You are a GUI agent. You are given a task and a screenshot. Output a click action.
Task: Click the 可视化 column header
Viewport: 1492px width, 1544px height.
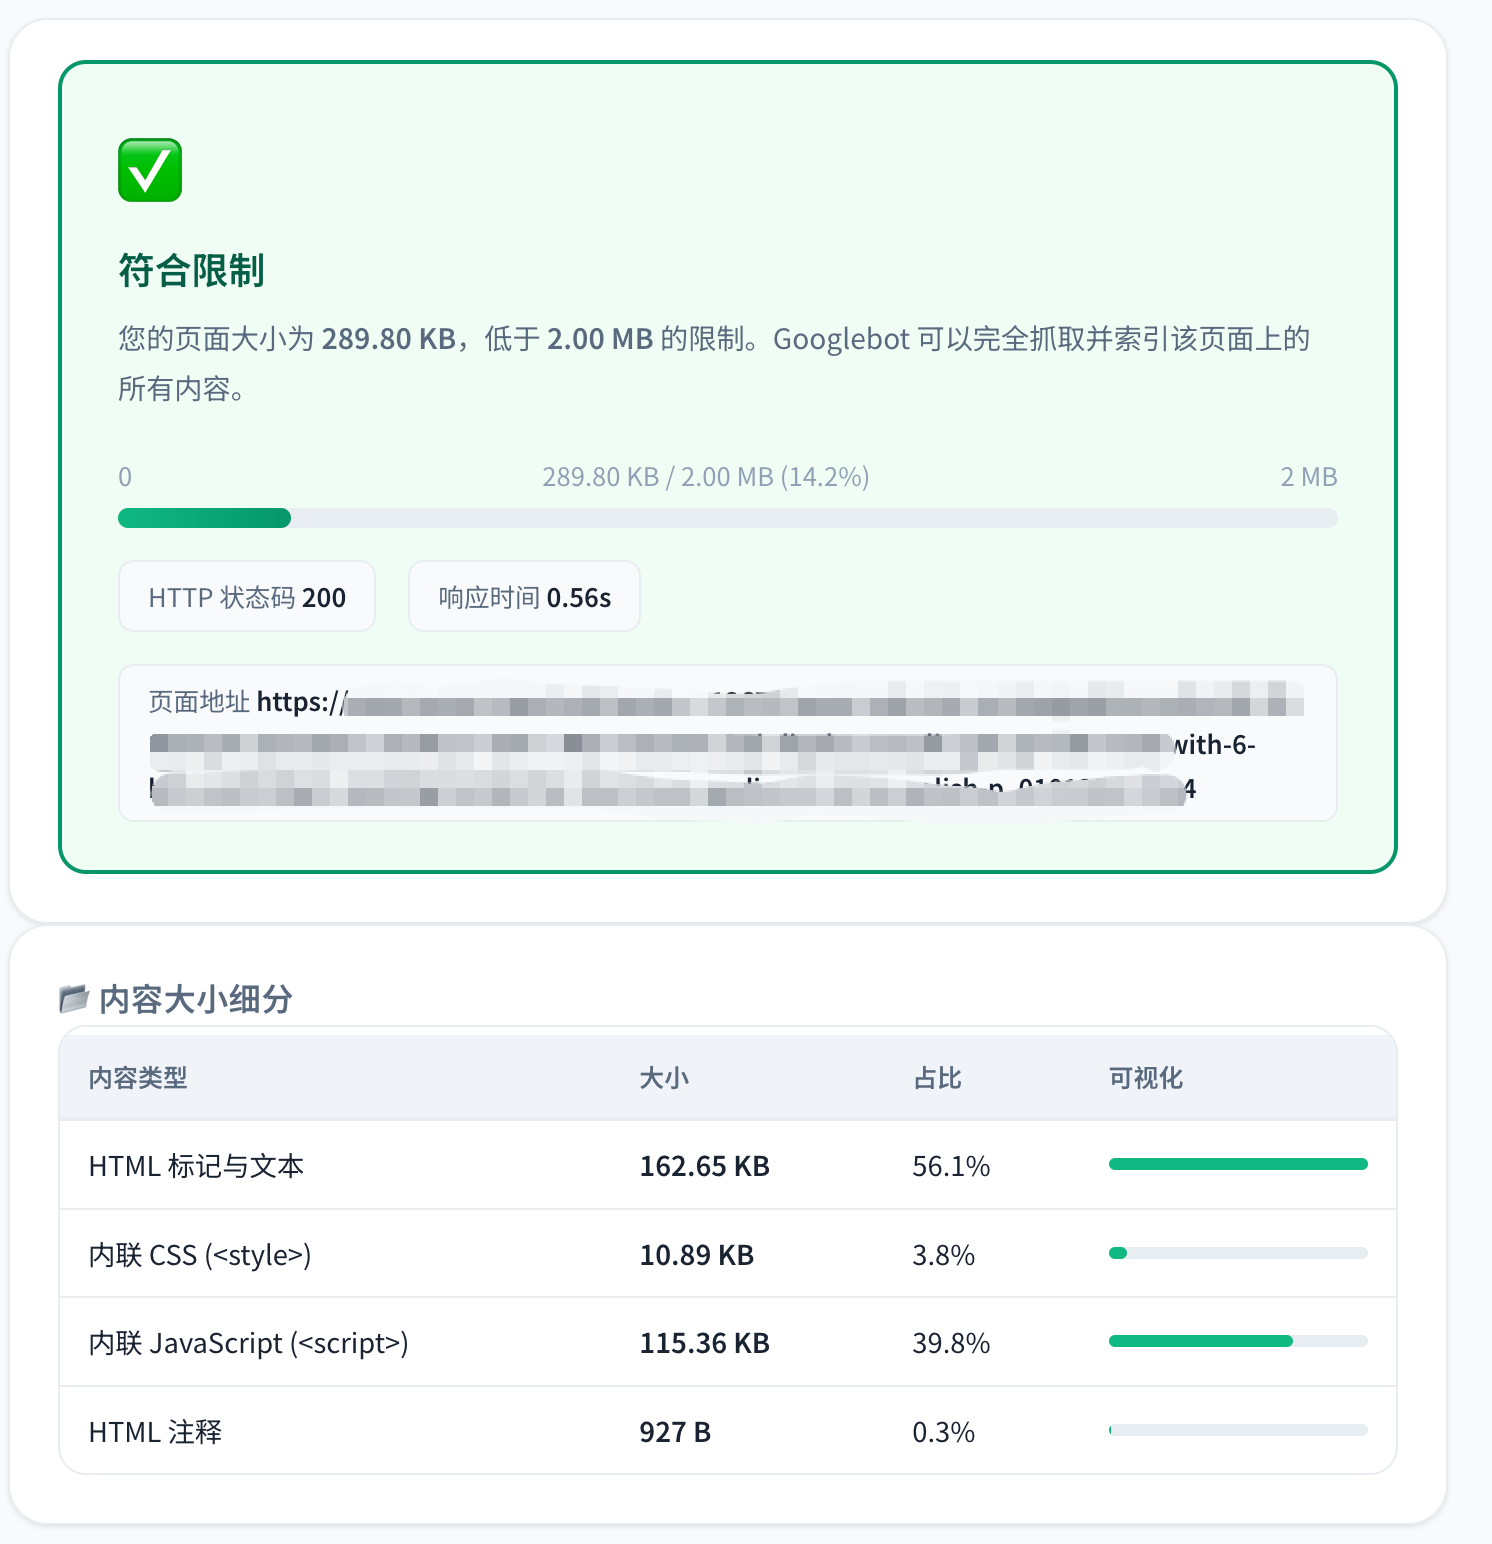1145,1078
